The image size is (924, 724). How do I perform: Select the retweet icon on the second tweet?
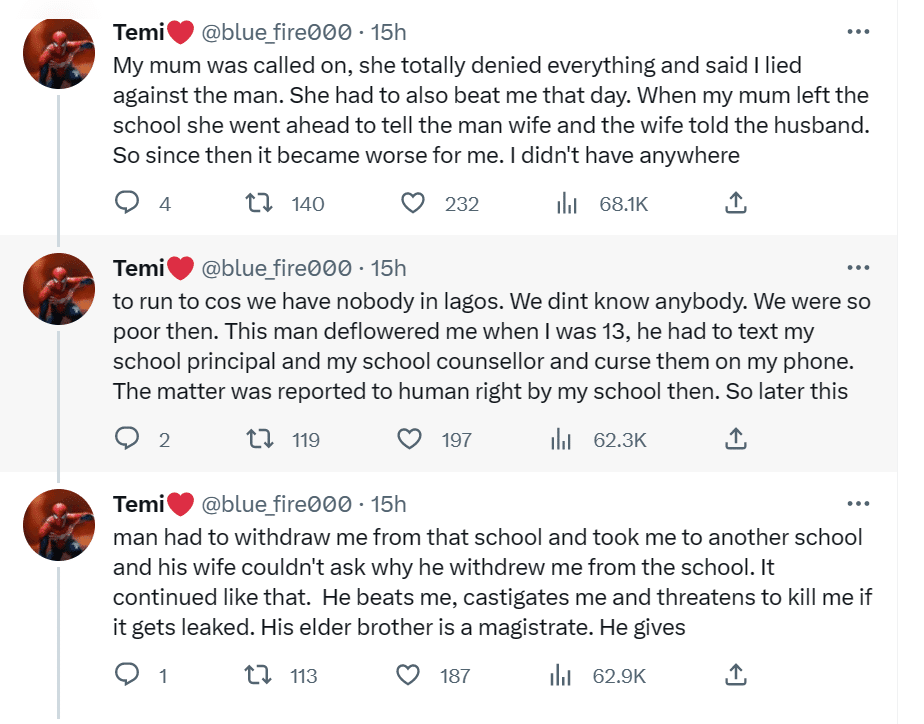(x=261, y=438)
